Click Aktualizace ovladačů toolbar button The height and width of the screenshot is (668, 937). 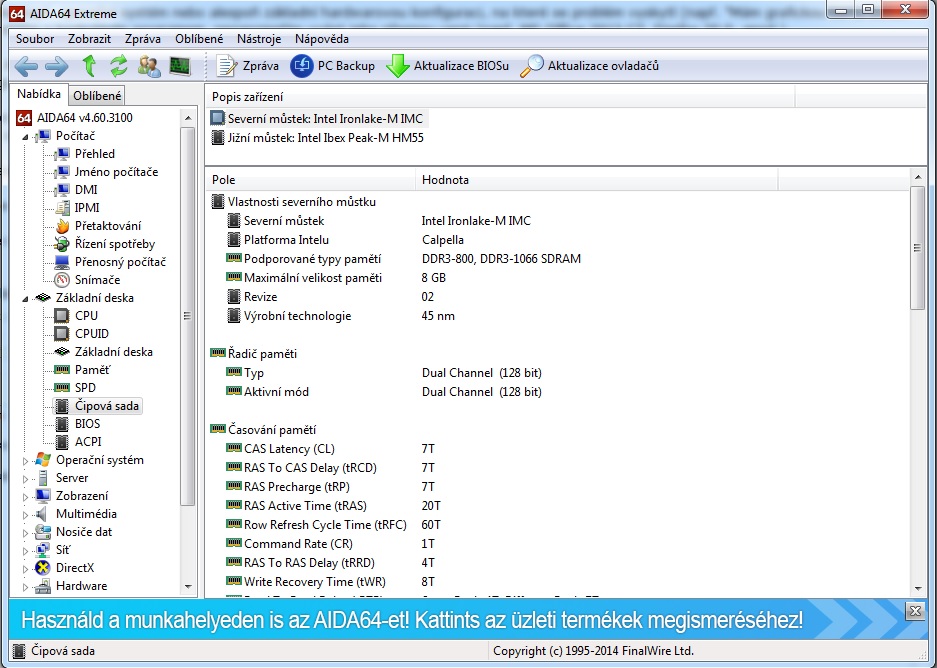(590, 66)
